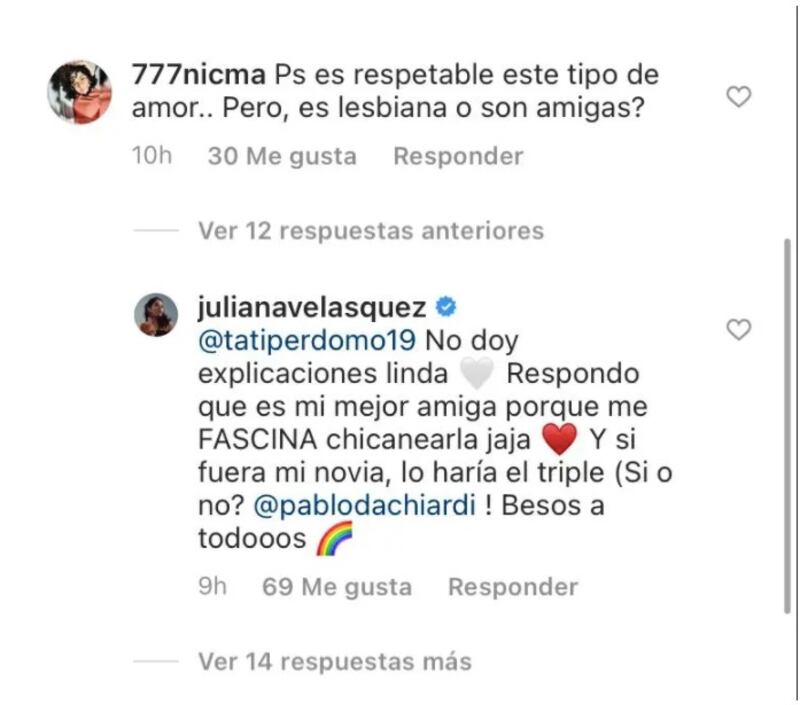Like the 777nicma comment with heart icon
Image resolution: width=800 pixels, height=705 pixels.
tap(739, 96)
